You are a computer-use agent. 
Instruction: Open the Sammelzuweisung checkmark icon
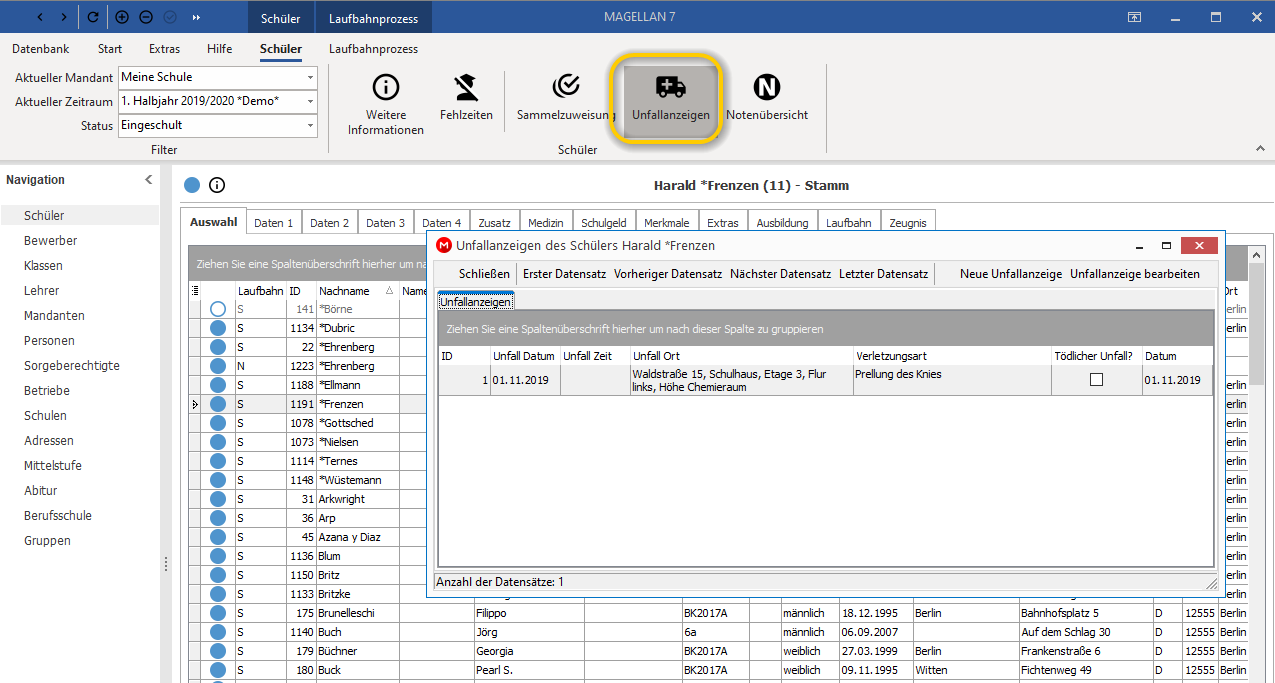pos(566,87)
